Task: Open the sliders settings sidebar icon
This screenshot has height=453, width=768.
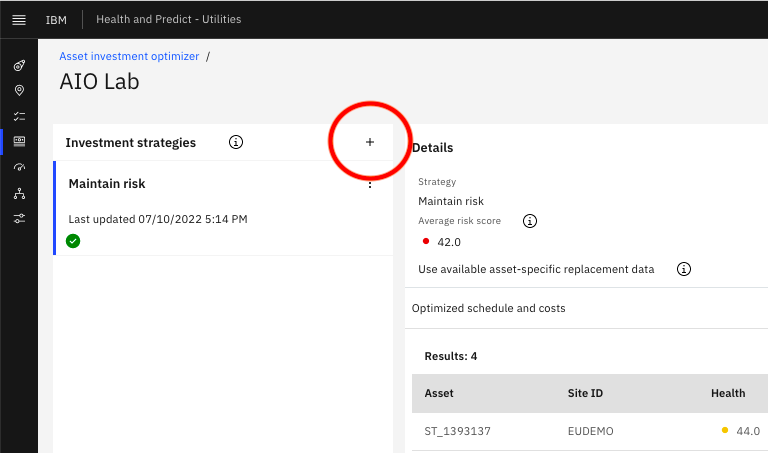Action: pyautogui.click(x=19, y=218)
